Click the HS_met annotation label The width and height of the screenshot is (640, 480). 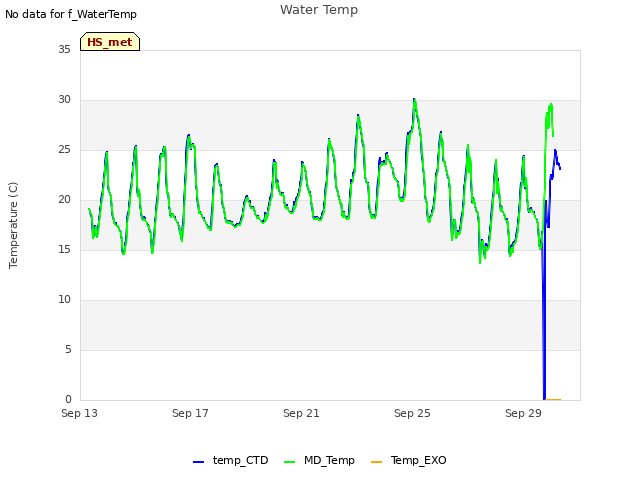point(110,42)
